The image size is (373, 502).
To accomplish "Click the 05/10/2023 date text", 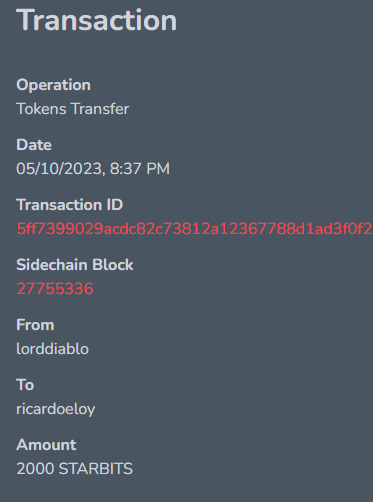I will click(61, 169).
